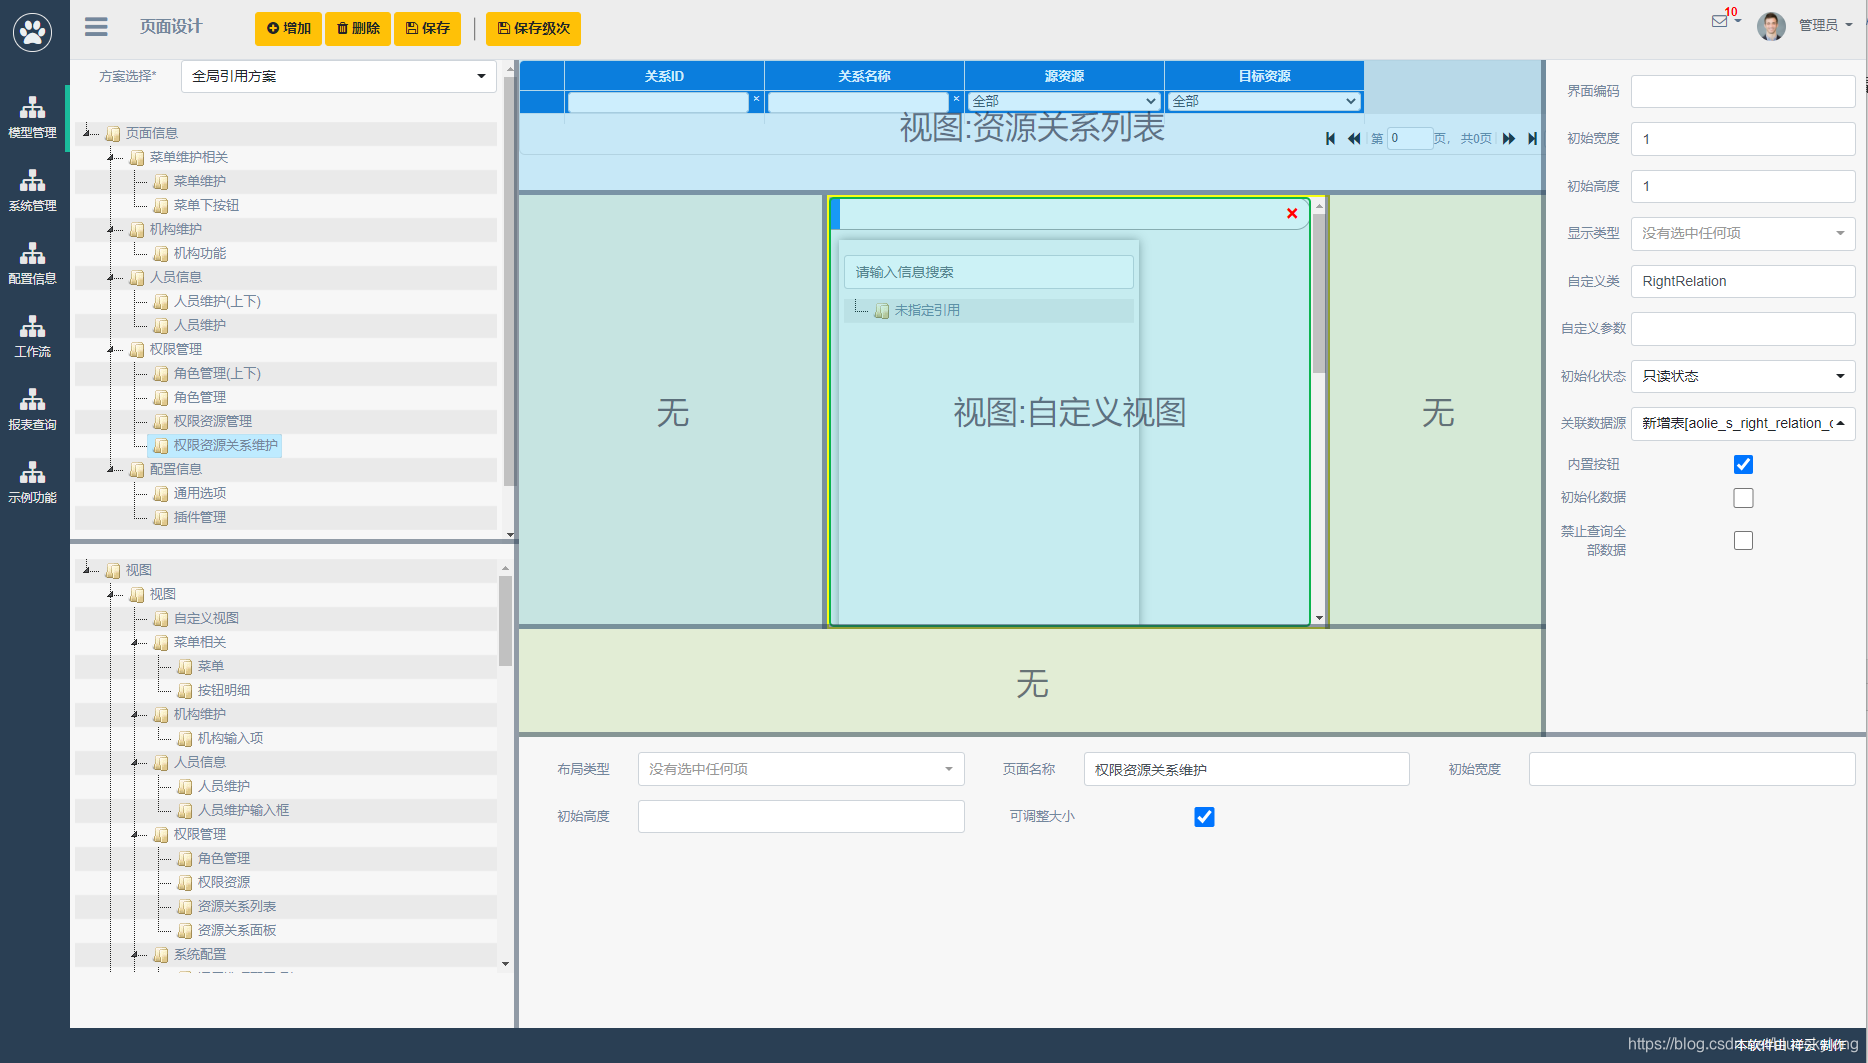
Task: Open the mail notifications icon
Action: [x=1720, y=21]
